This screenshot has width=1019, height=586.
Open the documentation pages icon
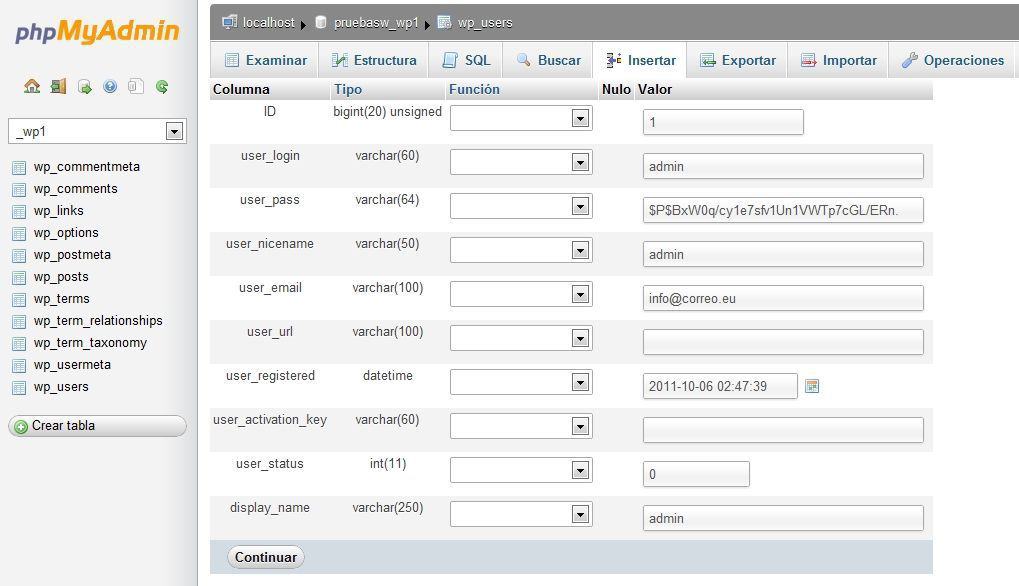[x=136, y=86]
